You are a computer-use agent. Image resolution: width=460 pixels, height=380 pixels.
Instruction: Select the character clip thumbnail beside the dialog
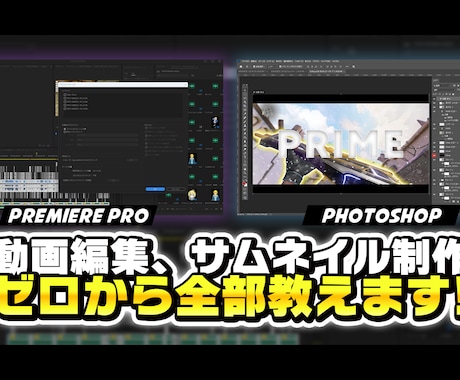click(x=192, y=159)
